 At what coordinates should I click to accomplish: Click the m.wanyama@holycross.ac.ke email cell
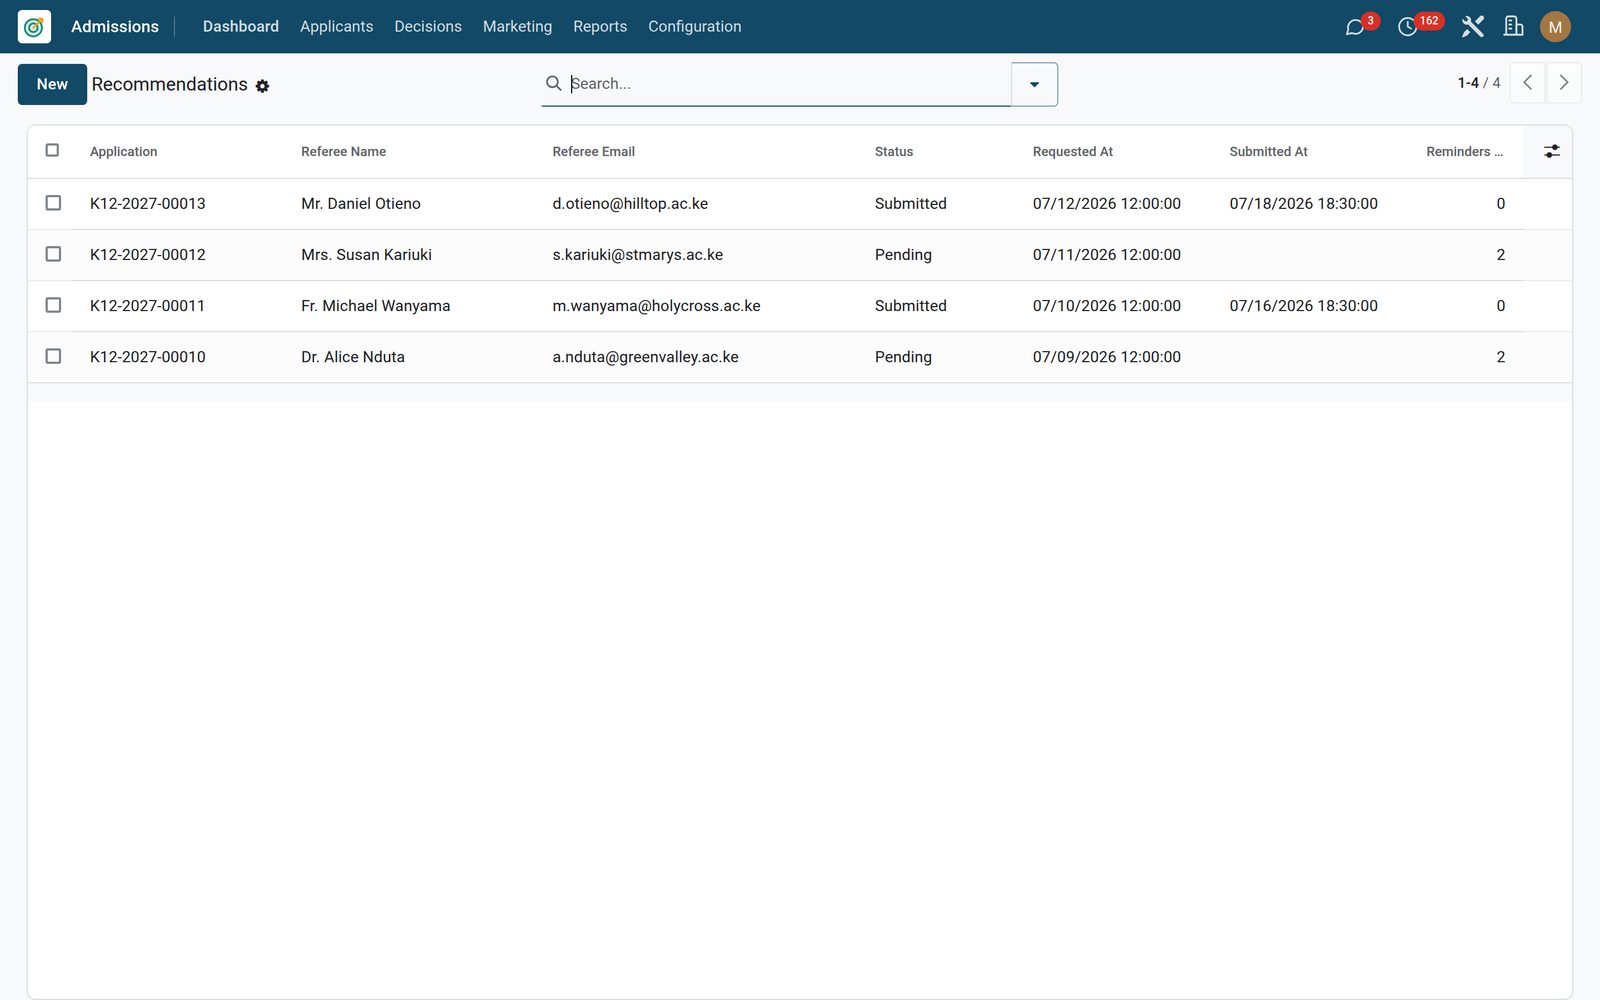pos(656,306)
